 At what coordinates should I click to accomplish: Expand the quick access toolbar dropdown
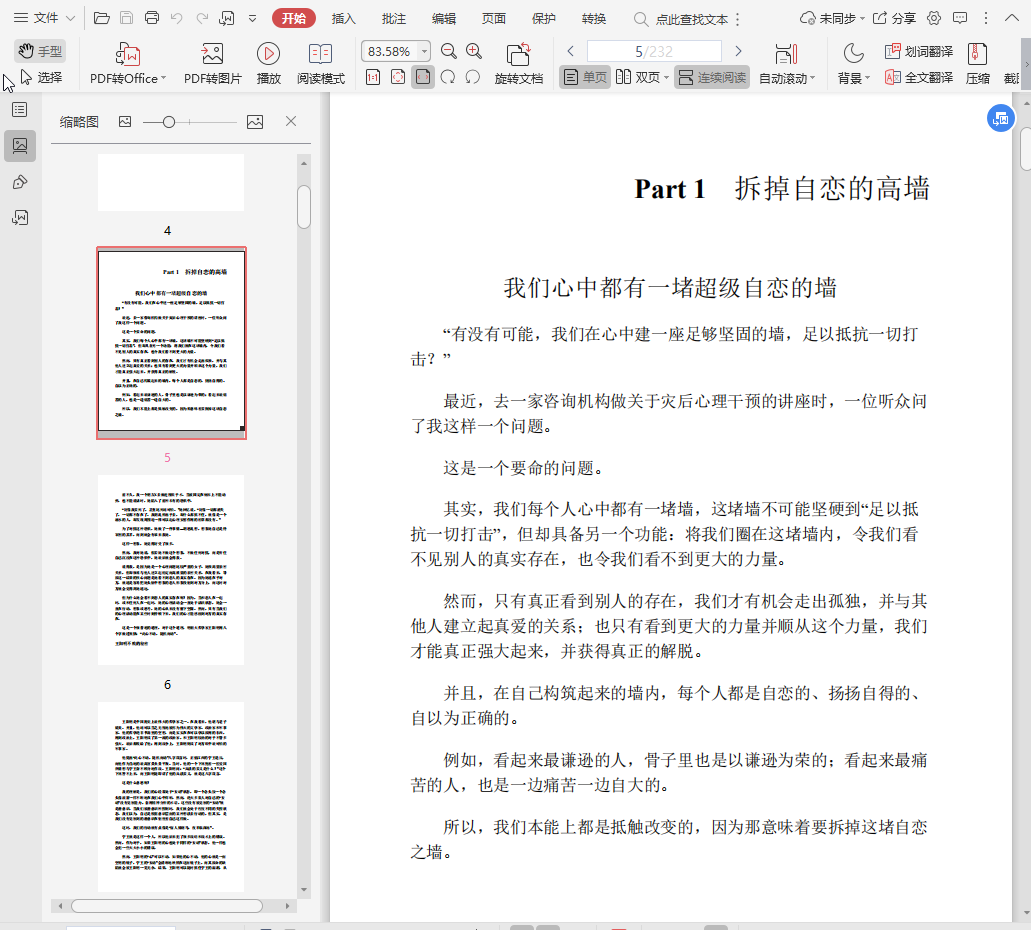point(252,18)
